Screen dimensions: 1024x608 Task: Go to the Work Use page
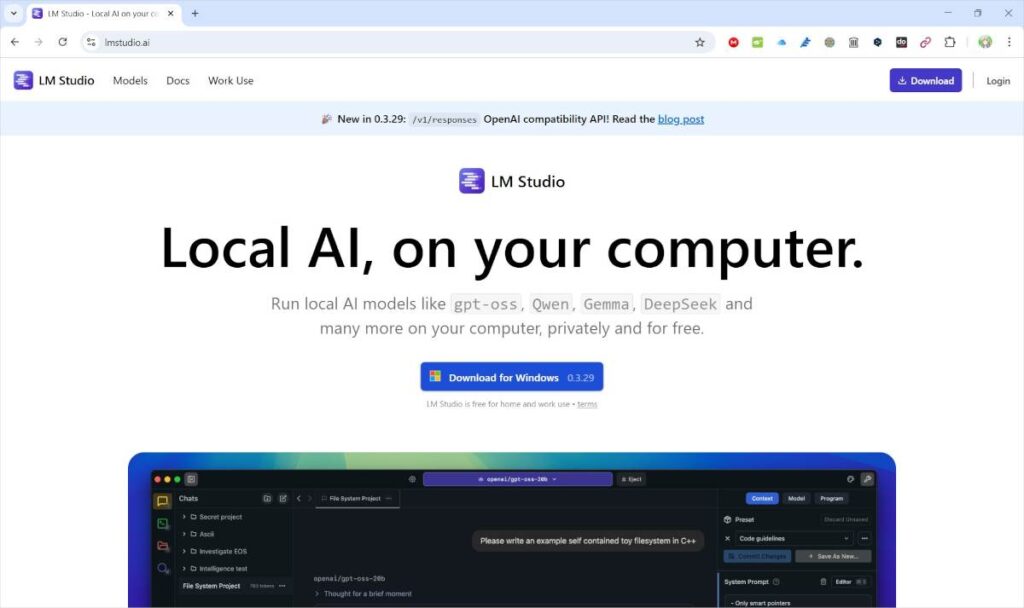(230, 81)
